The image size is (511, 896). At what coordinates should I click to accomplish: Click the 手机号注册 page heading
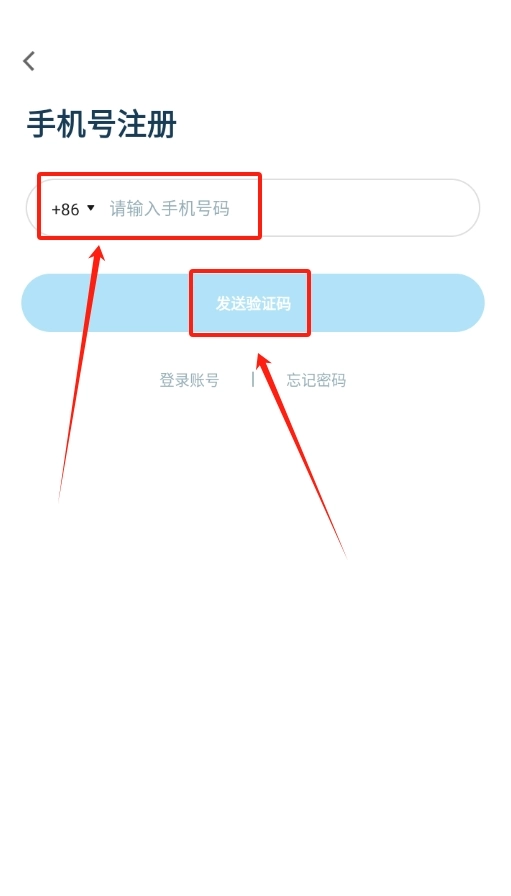pos(102,125)
